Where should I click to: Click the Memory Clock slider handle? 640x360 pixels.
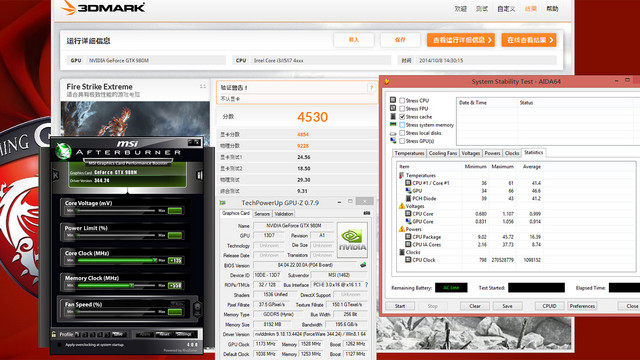coord(131,285)
